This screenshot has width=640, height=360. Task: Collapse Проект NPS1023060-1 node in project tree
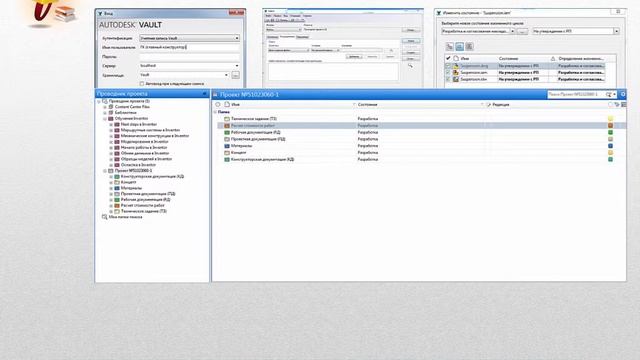[x=105, y=171]
